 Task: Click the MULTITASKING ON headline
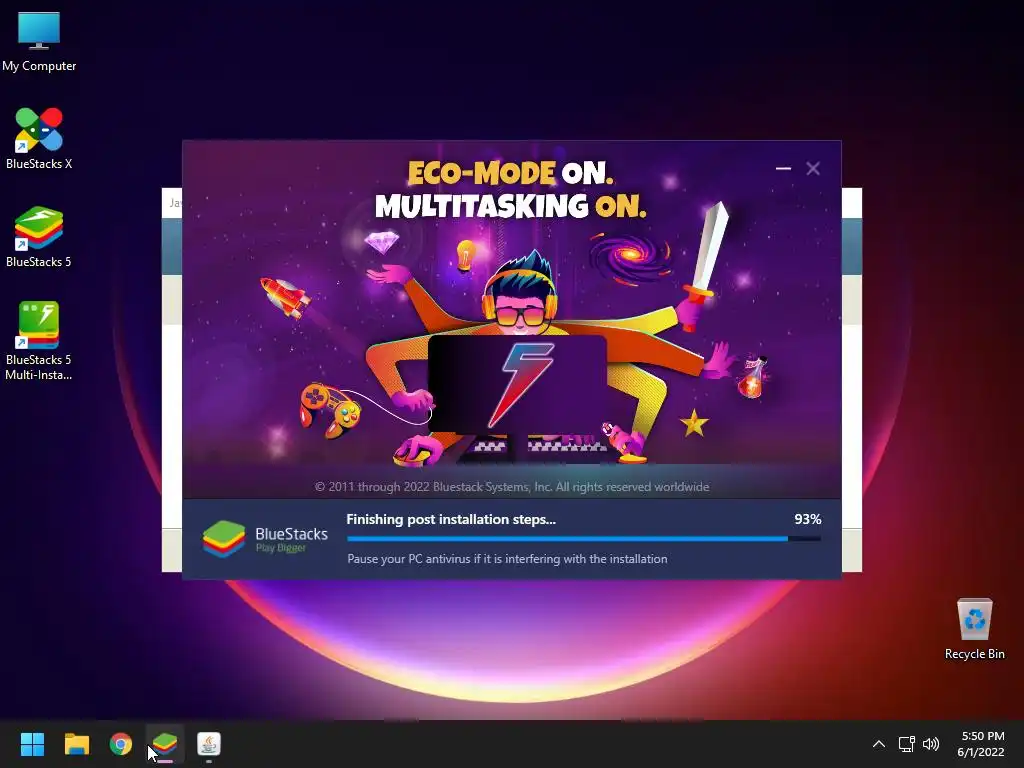tap(511, 206)
